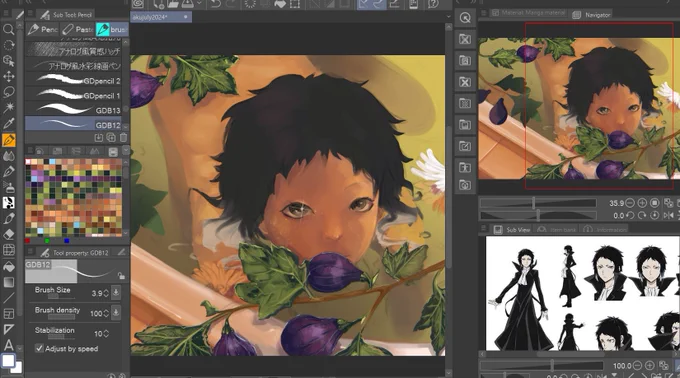Select the highlighted orange Pencil tool
680x378 pixels.
(8, 140)
